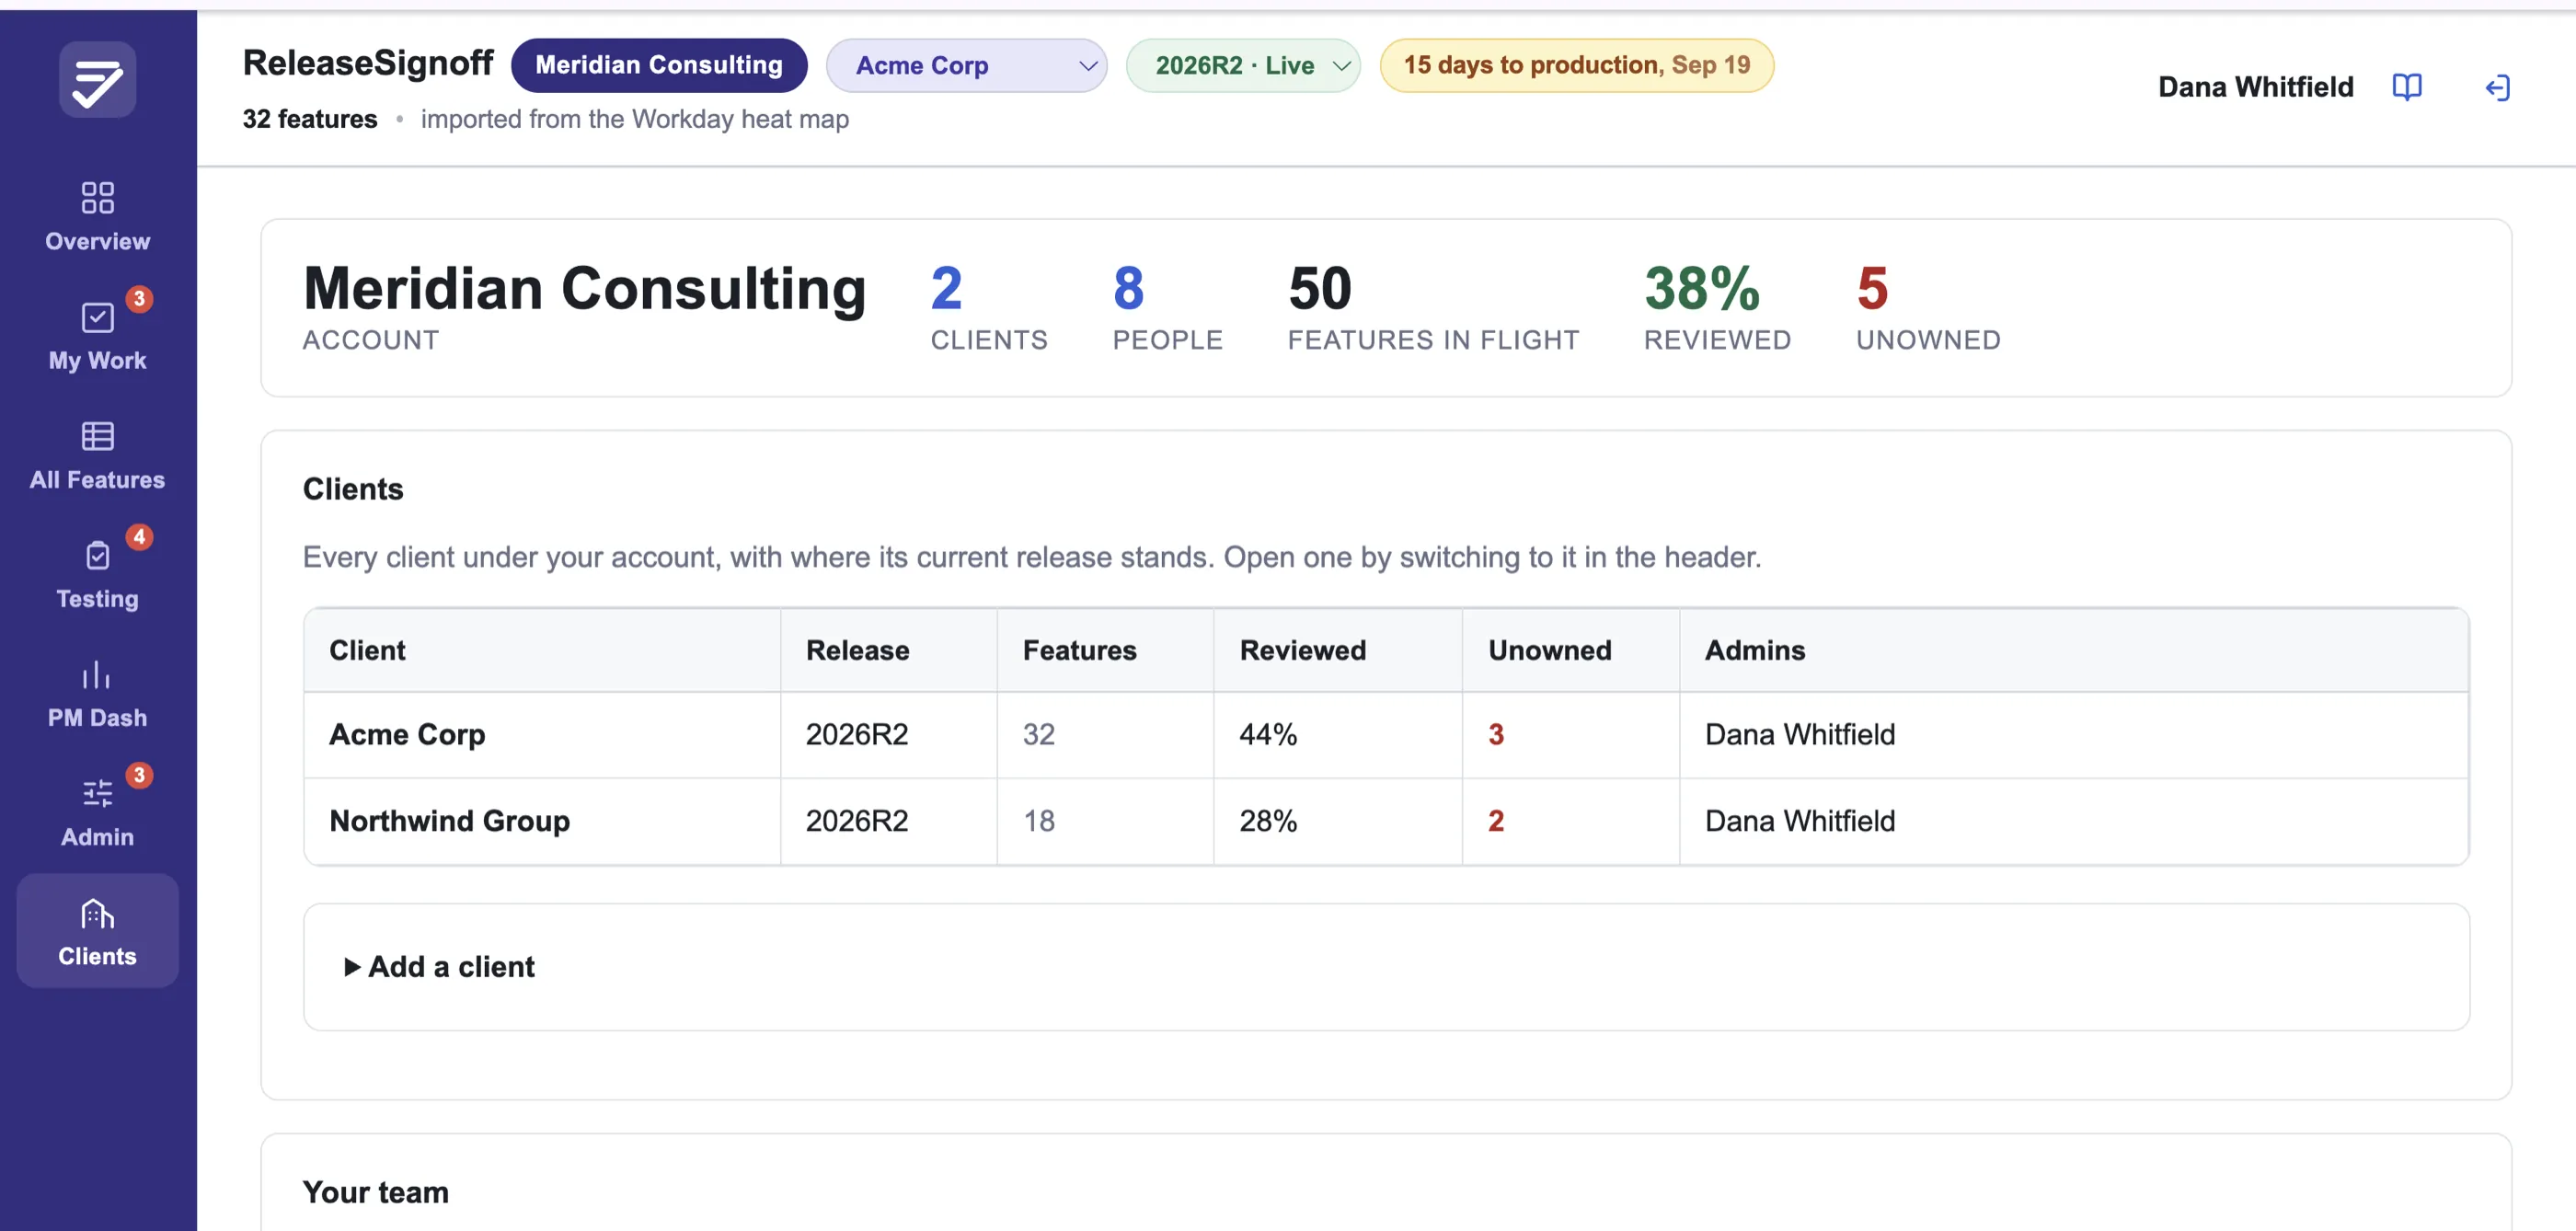This screenshot has width=2576, height=1231.
Task: Click the Dana Whitfield user name
Action: [x=2255, y=87]
